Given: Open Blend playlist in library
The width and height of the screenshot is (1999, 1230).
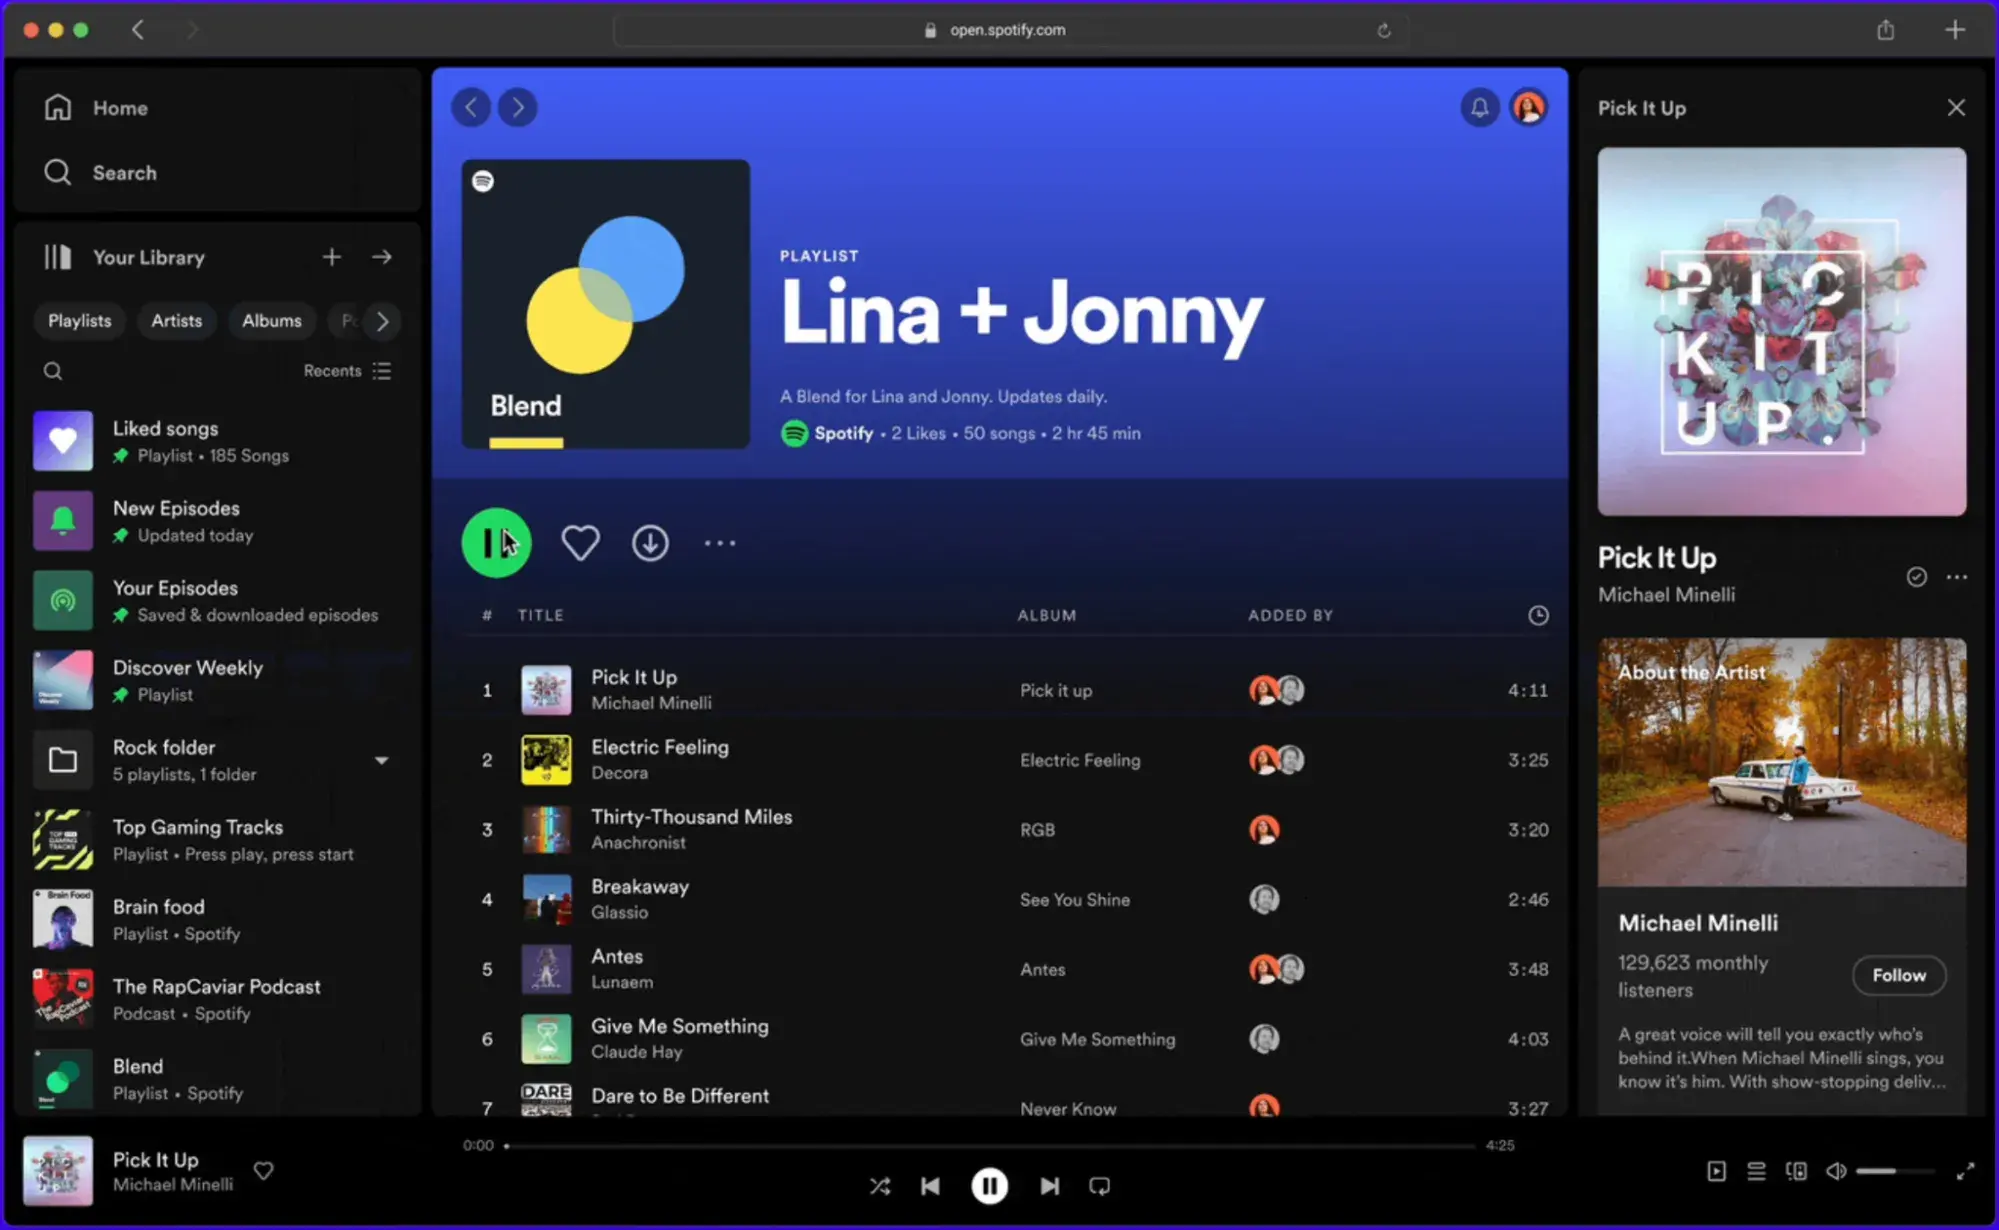Looking at the screenshot, I should [x=217, y=1079].
